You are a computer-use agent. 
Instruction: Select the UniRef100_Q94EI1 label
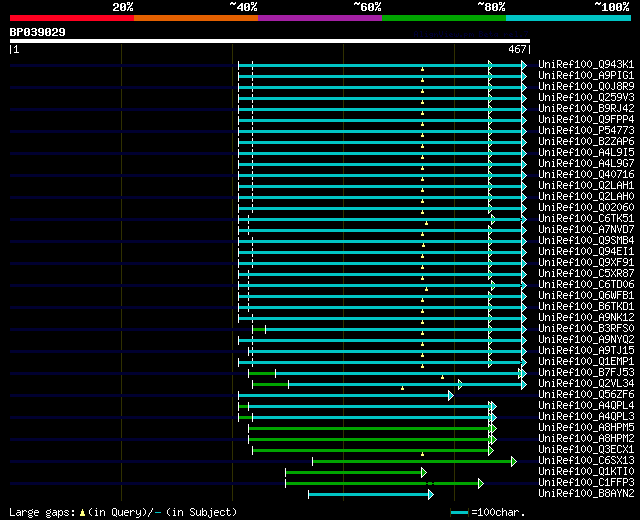click(x=586, y=252)
